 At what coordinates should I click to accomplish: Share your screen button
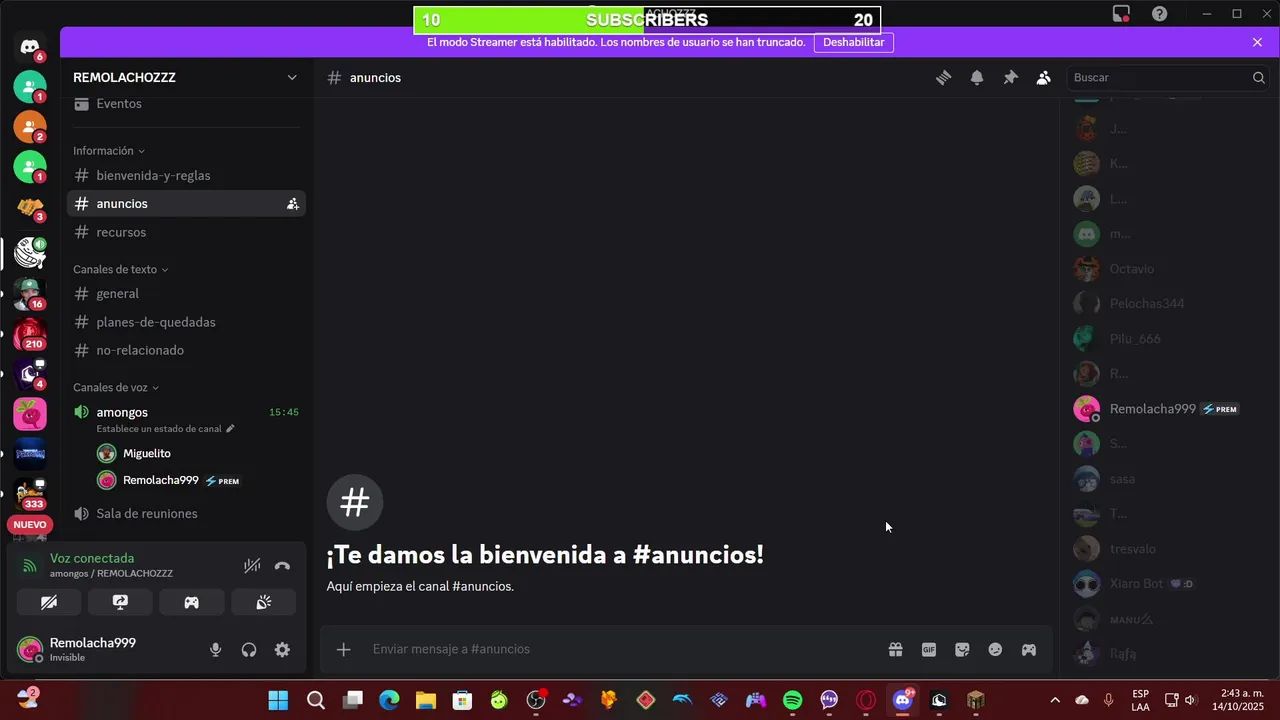(x=120, y=602)
